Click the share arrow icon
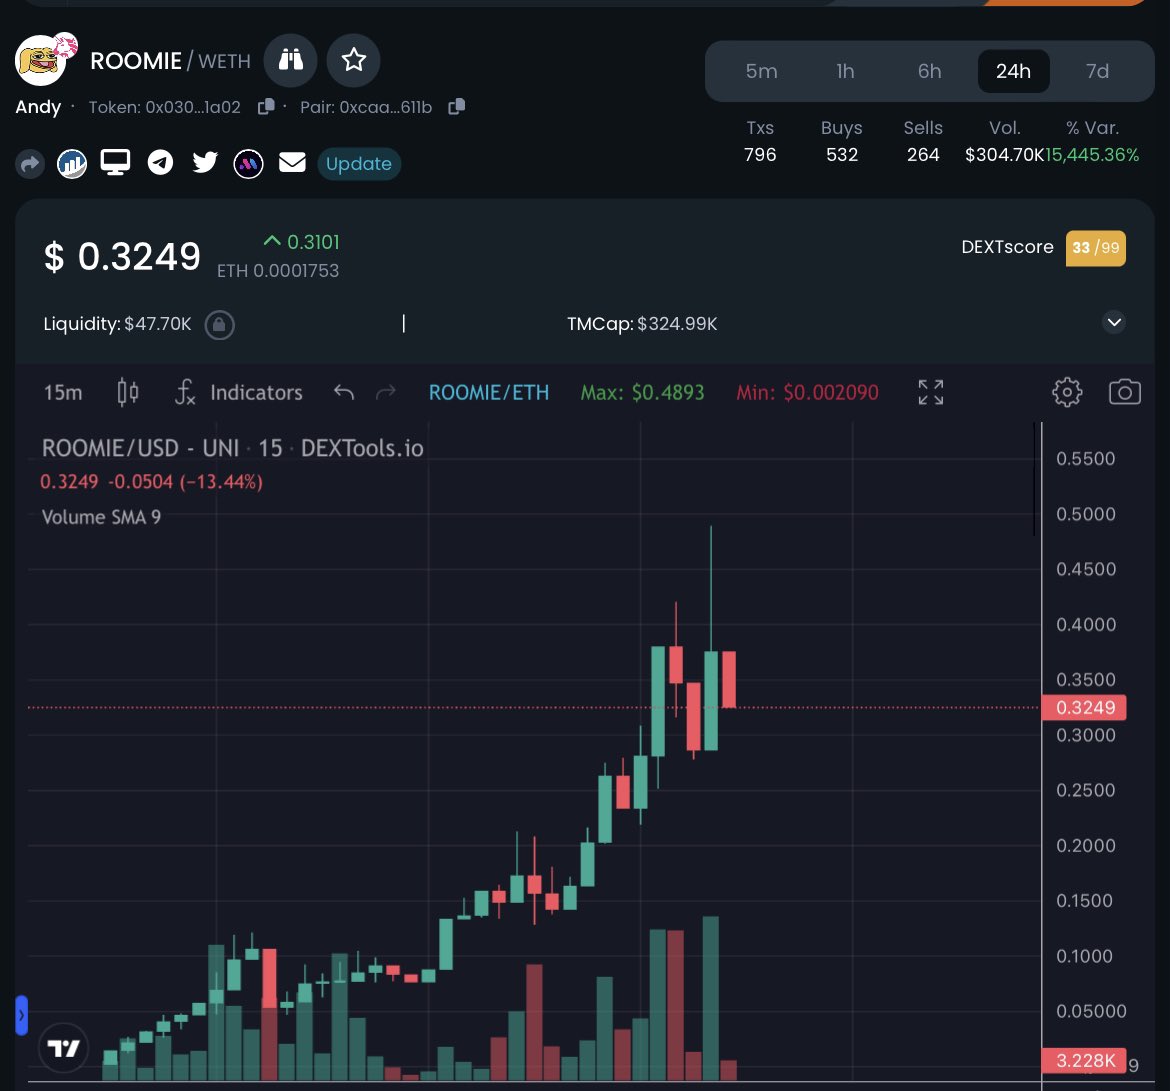 pyautogui.click(x=30, y=163)
